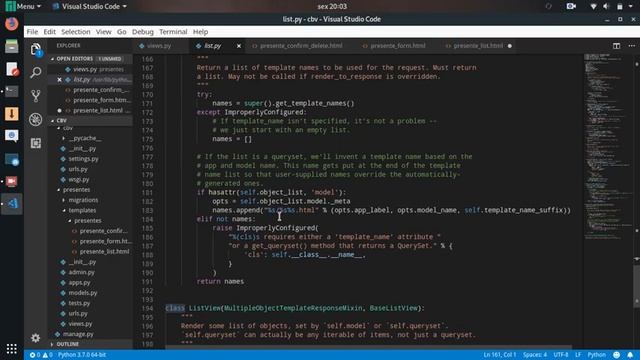Open the show applications grid icon
640x360 pixels.
pos(11,349)
